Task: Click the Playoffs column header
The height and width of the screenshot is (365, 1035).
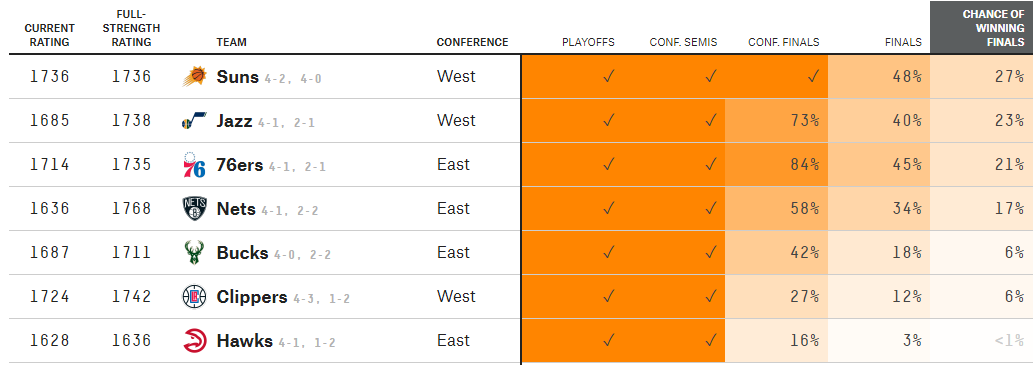Action: [x=588, y=42]
